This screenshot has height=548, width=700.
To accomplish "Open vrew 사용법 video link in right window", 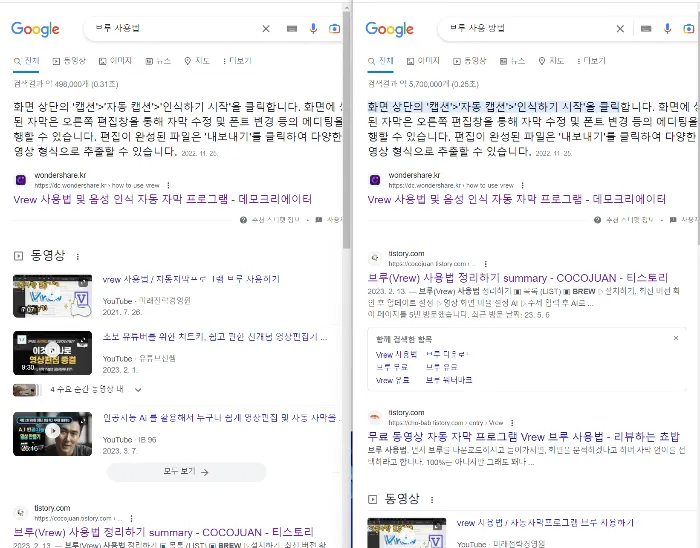I will 545,523.
